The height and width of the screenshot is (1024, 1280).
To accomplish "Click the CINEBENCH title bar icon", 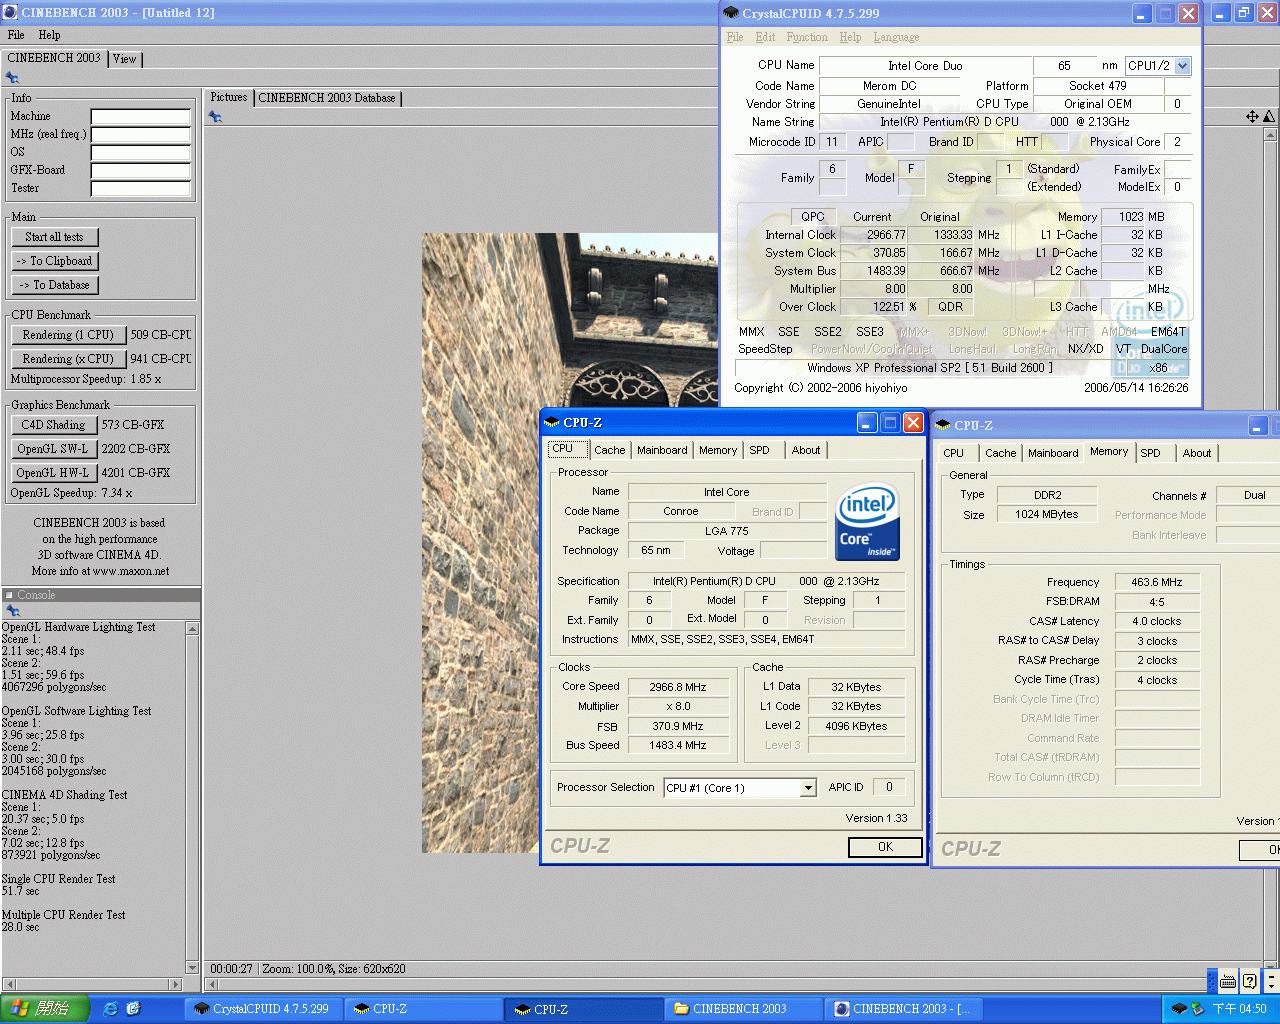I will click(10, 13).
